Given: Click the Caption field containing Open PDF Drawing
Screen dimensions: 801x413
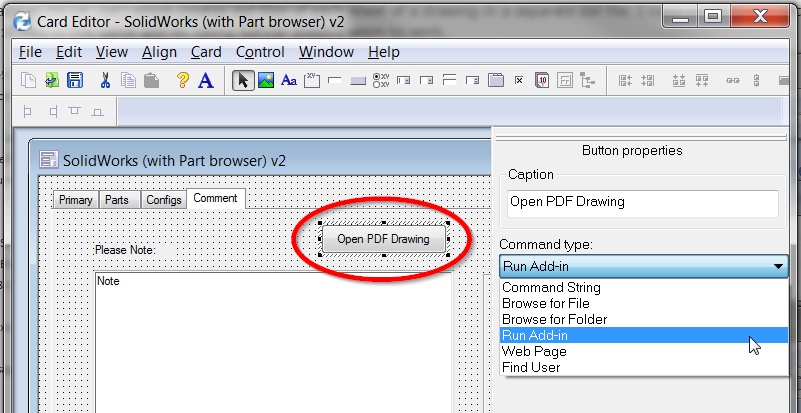Looking at the screenshot, I should click(x=643, y=202).
